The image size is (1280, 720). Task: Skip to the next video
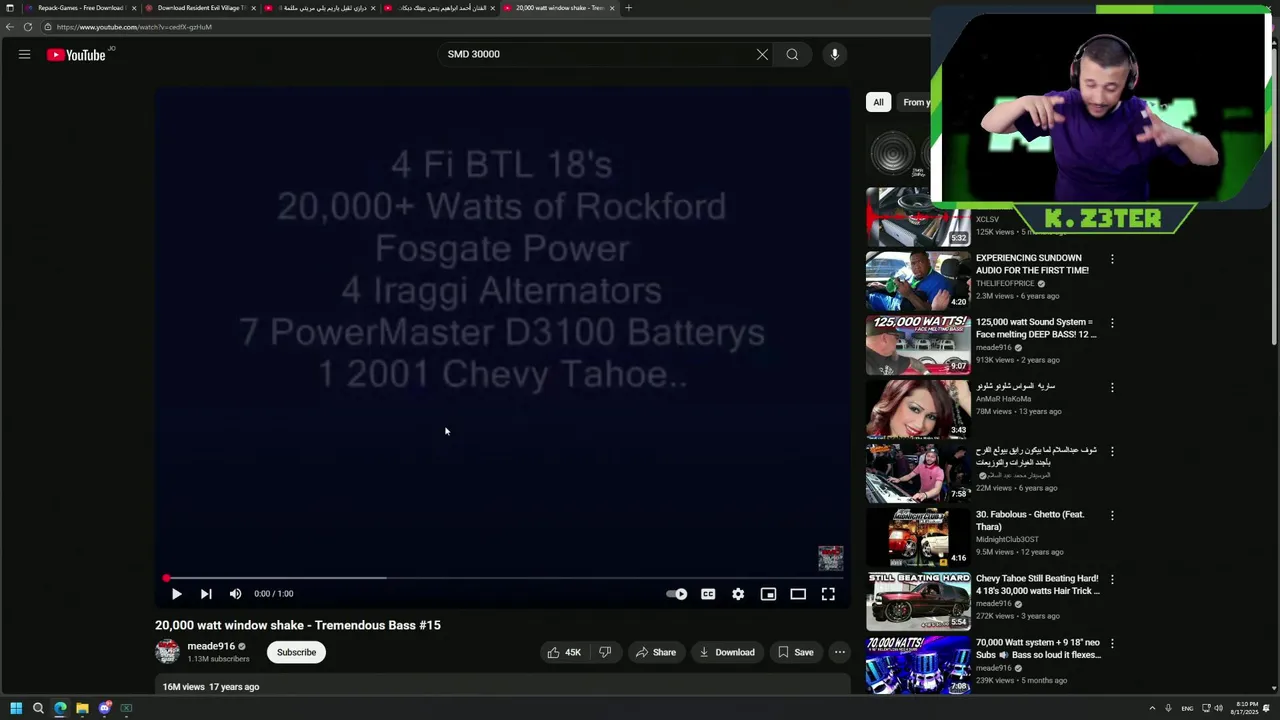coord(206,594)
